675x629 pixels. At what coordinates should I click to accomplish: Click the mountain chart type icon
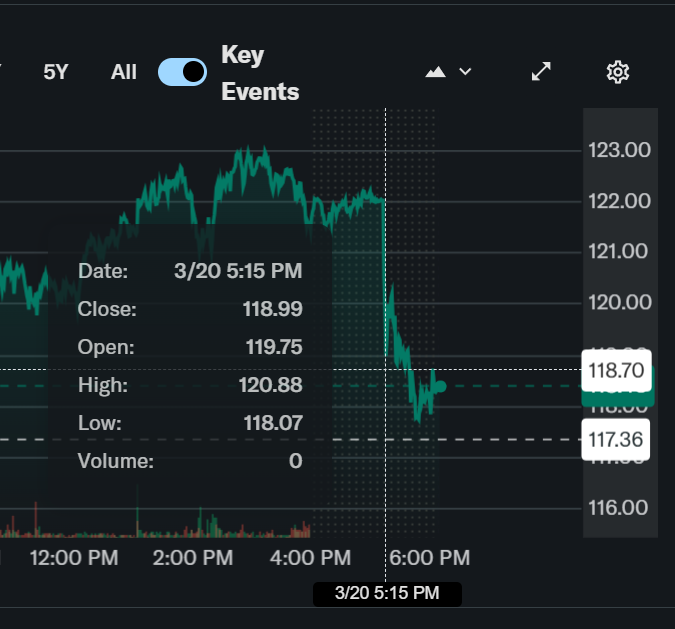pos(436,72)
